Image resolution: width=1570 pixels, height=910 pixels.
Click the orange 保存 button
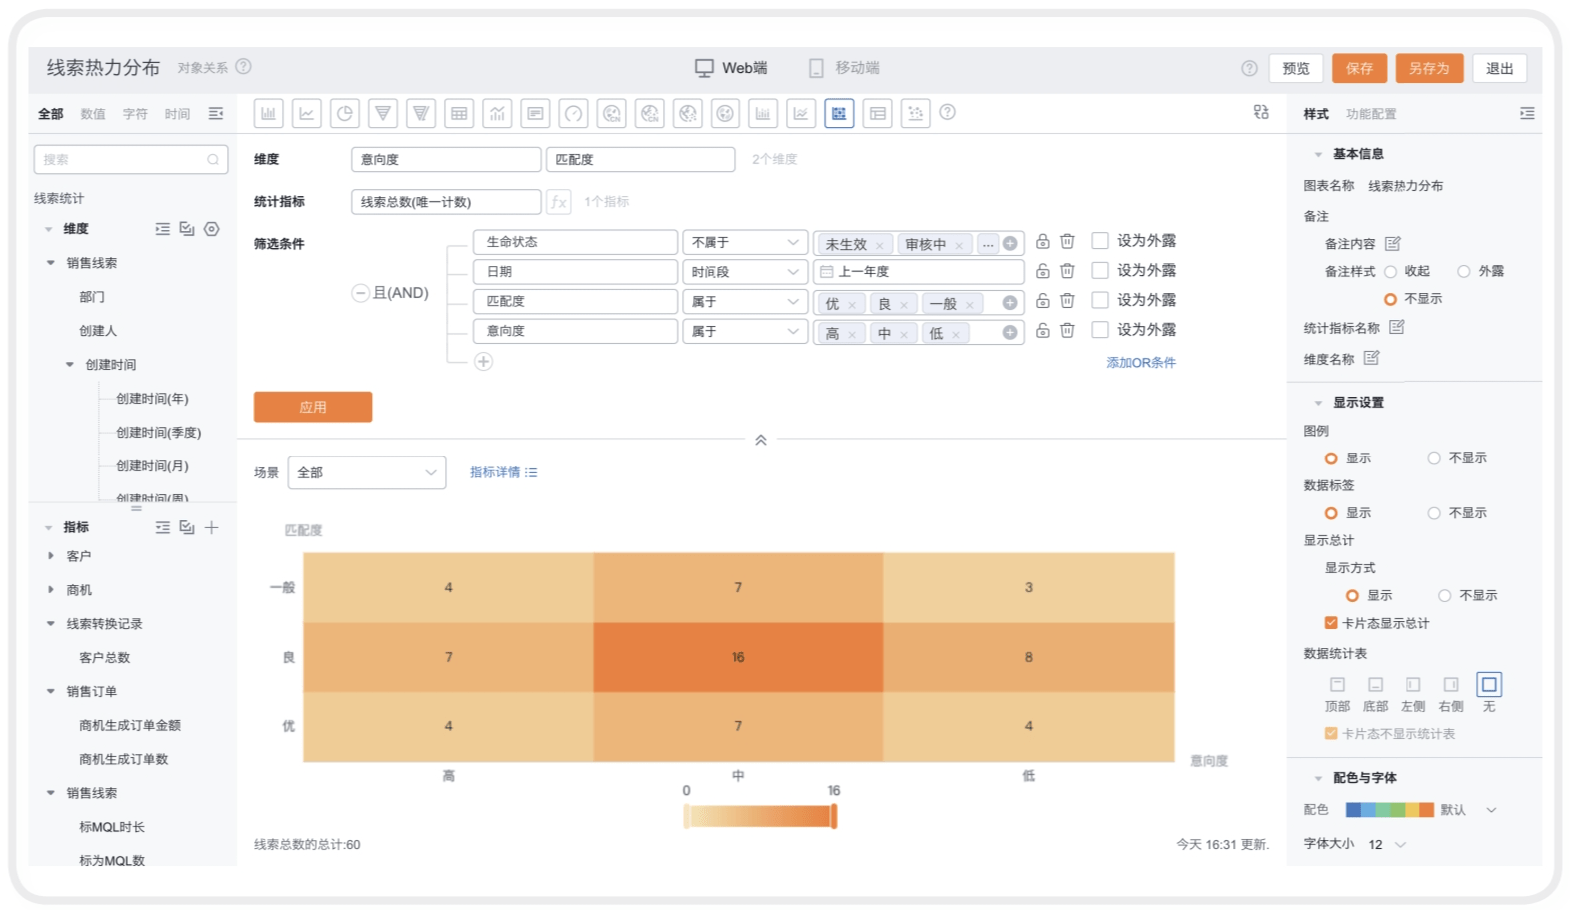pyautogui.click(x=1359, y=68)
